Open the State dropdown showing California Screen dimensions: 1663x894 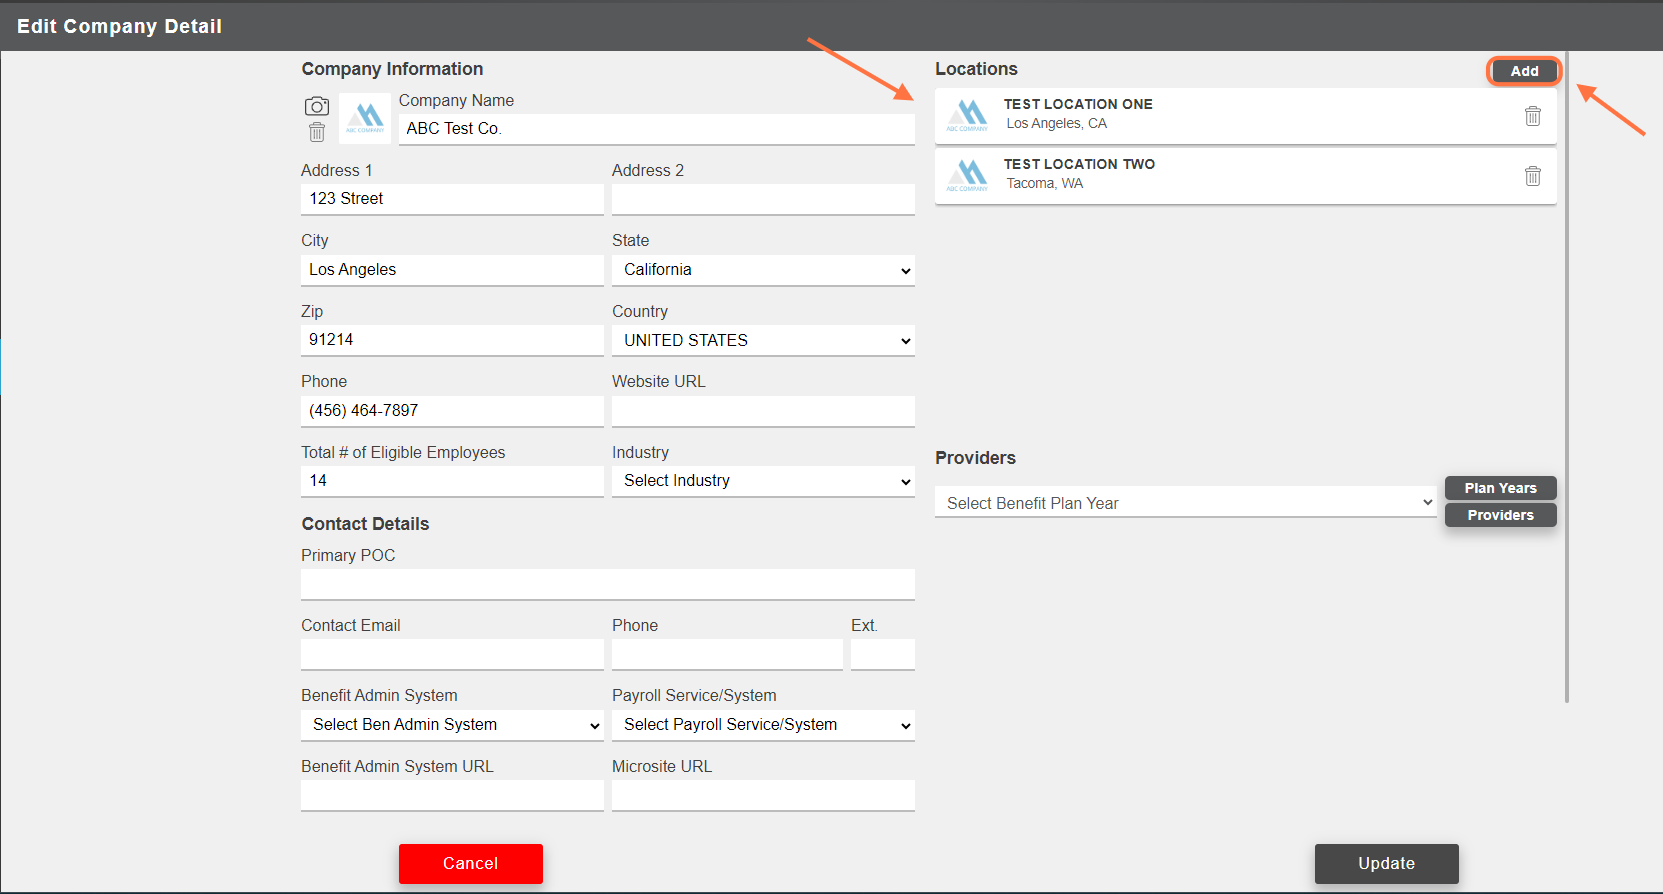[x=763, y=270]
